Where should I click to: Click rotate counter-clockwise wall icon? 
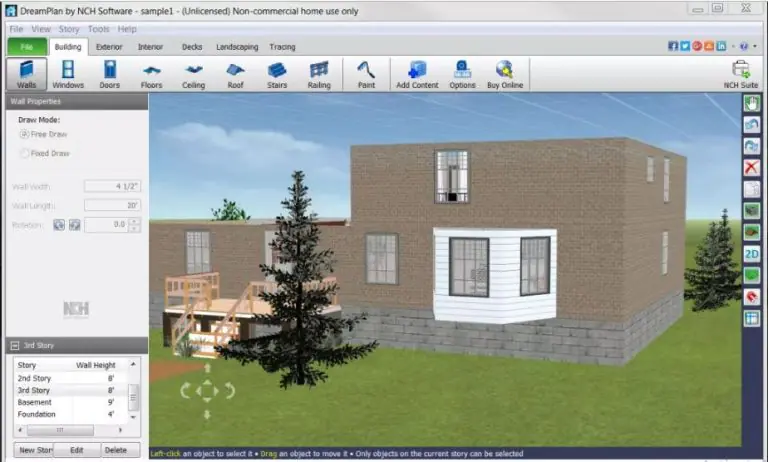59,225
